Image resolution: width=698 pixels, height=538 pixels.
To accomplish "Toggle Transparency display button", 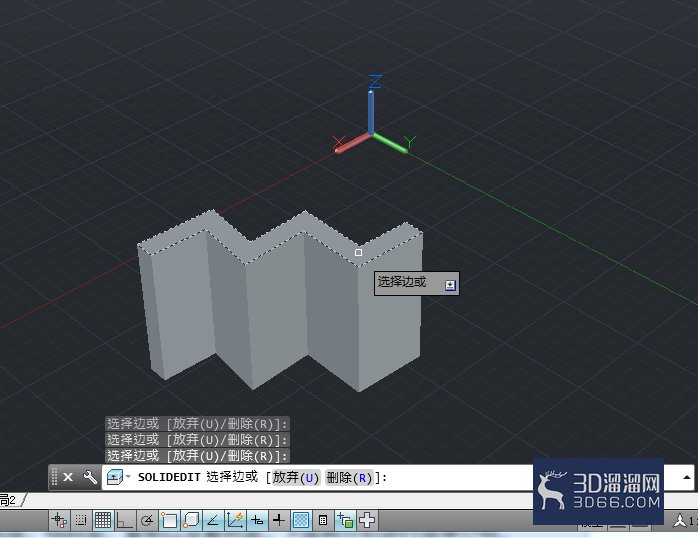I will [301, 520].
